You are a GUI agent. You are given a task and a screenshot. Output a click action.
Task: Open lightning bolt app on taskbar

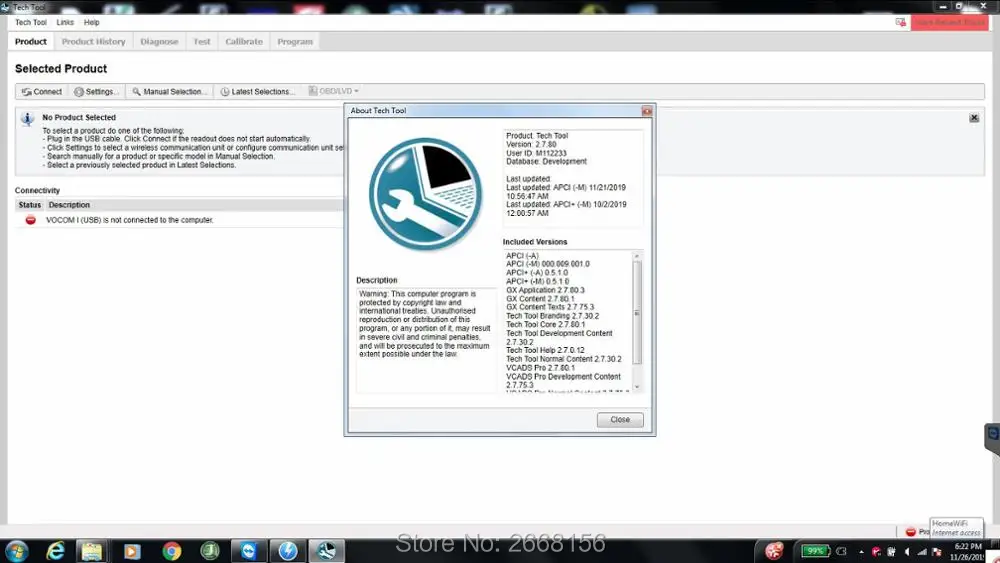288,551
